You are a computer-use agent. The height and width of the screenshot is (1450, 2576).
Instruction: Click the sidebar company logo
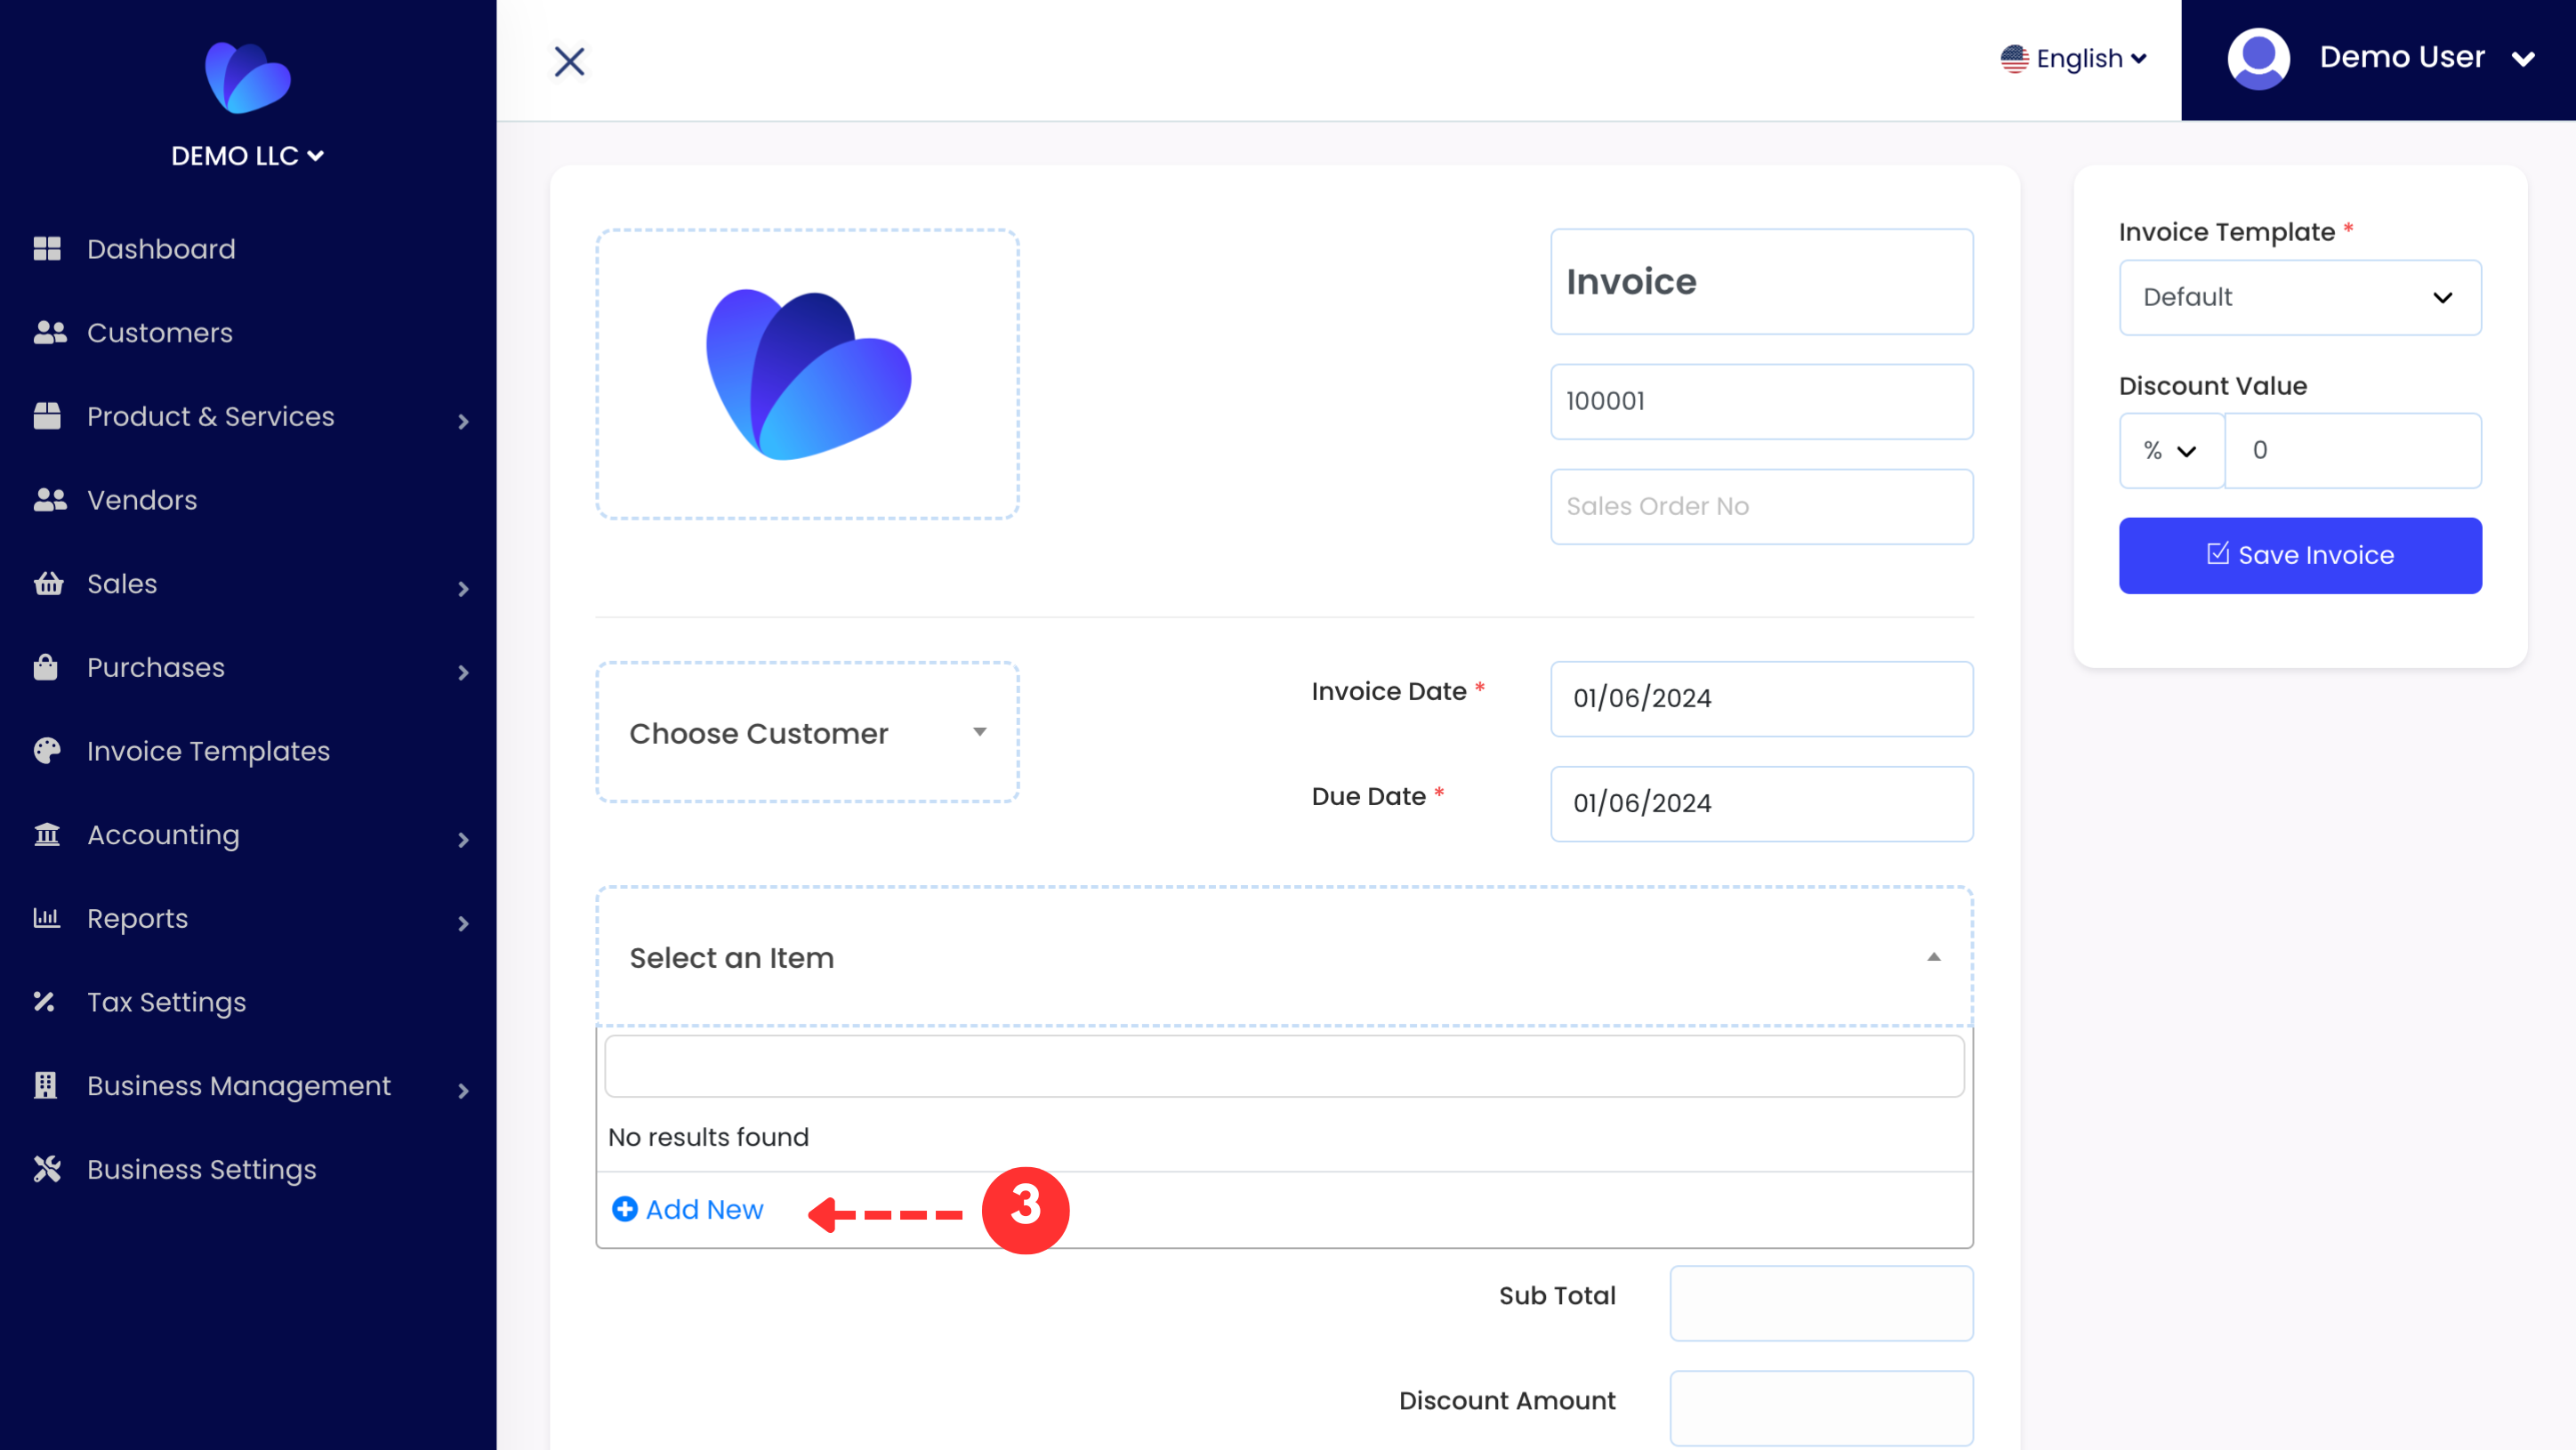coord(248,78)
